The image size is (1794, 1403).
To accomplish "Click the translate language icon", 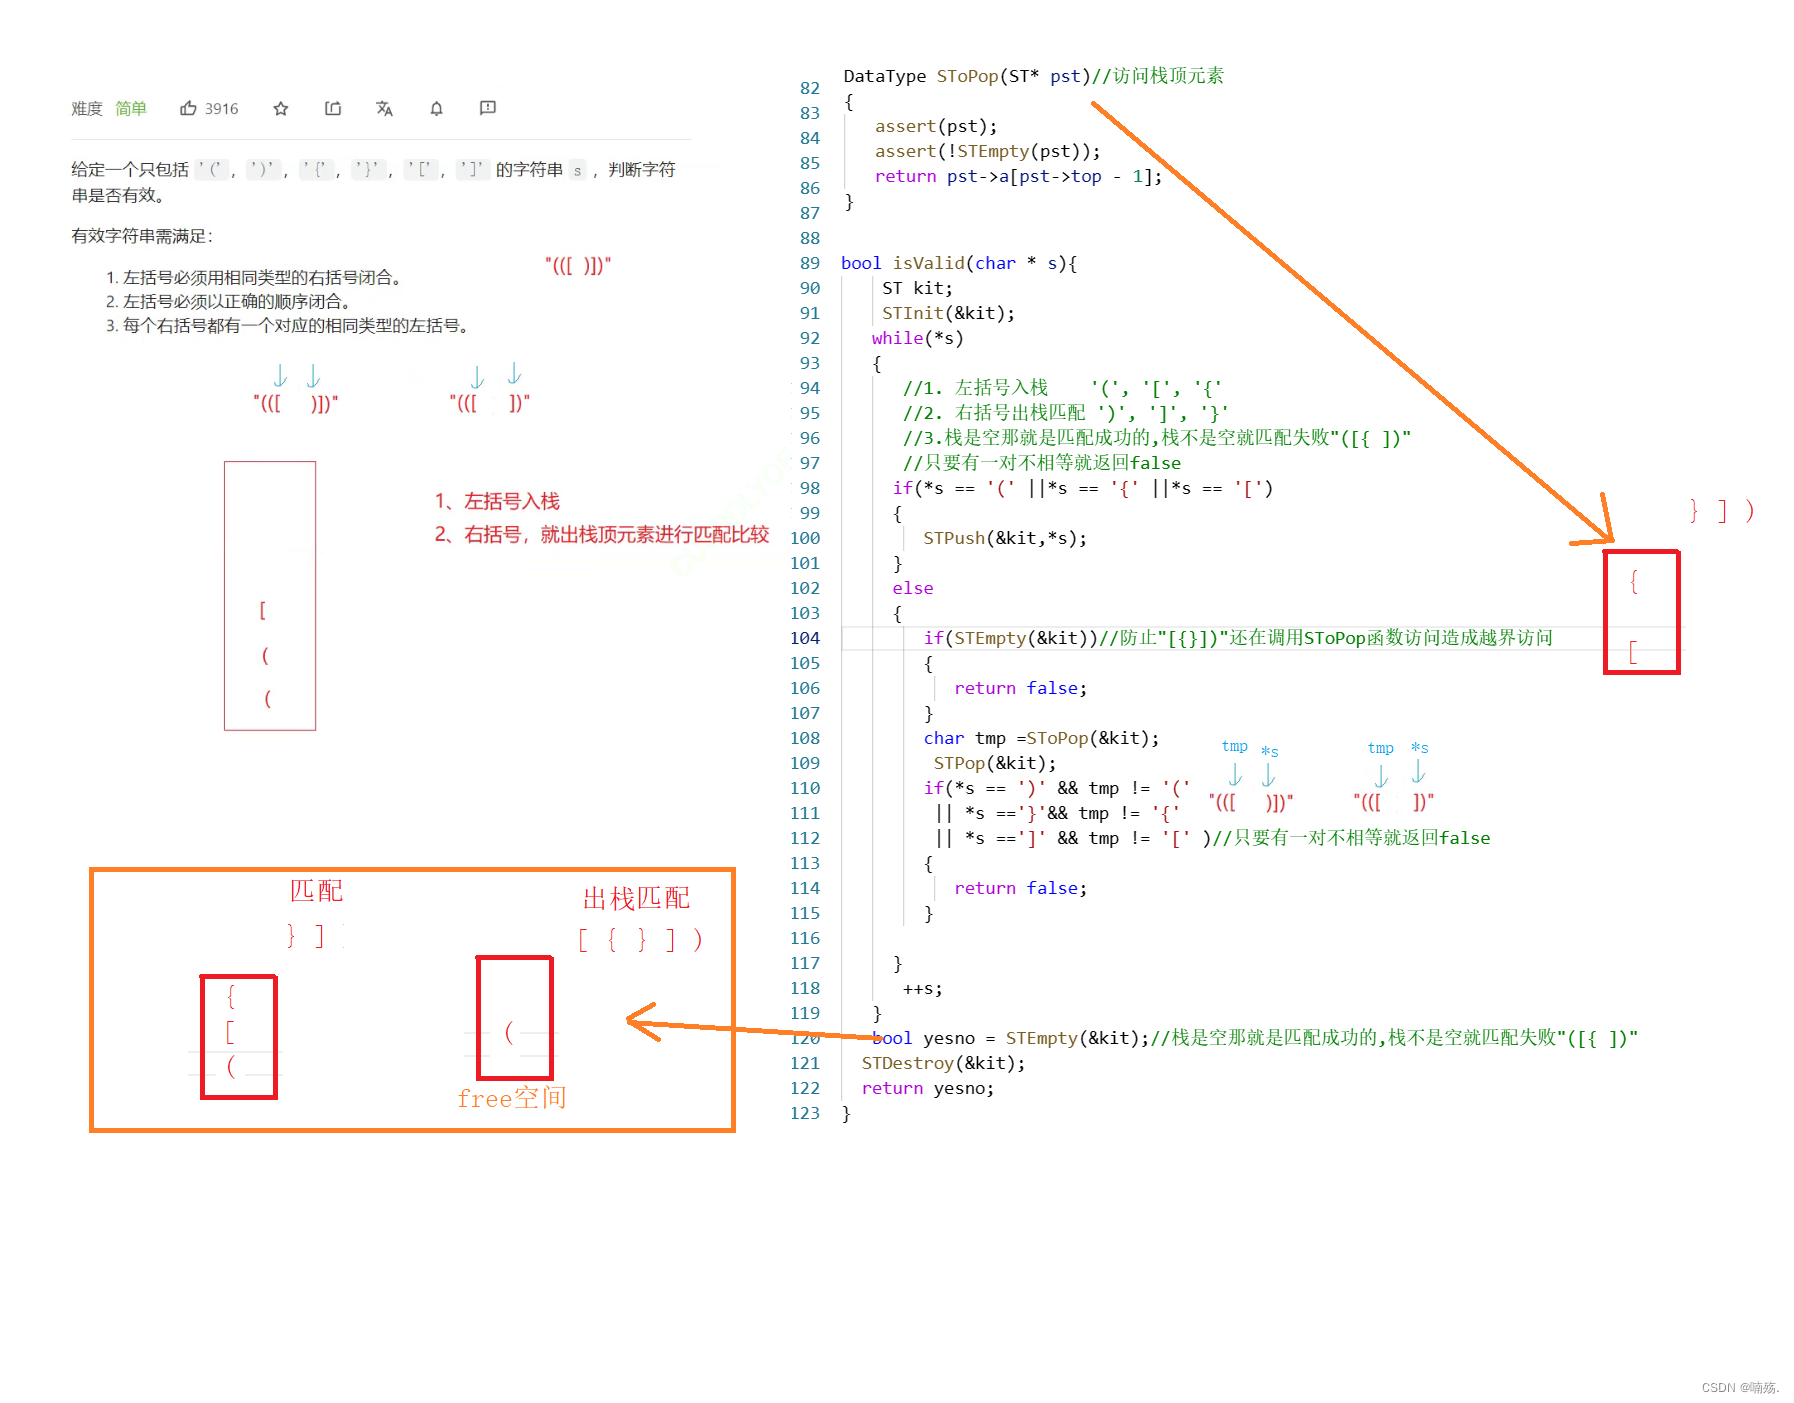I will 384,108.
